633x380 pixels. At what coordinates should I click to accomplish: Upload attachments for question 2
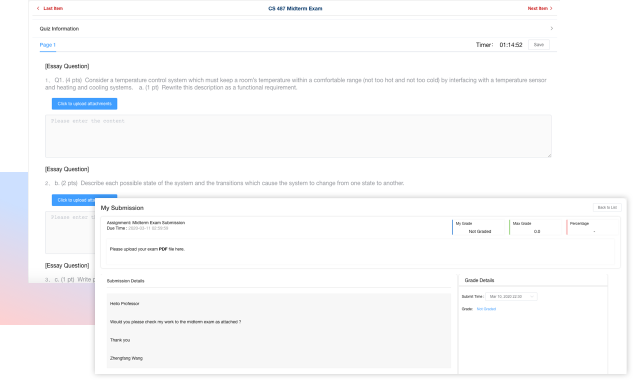tap(84, 198)
